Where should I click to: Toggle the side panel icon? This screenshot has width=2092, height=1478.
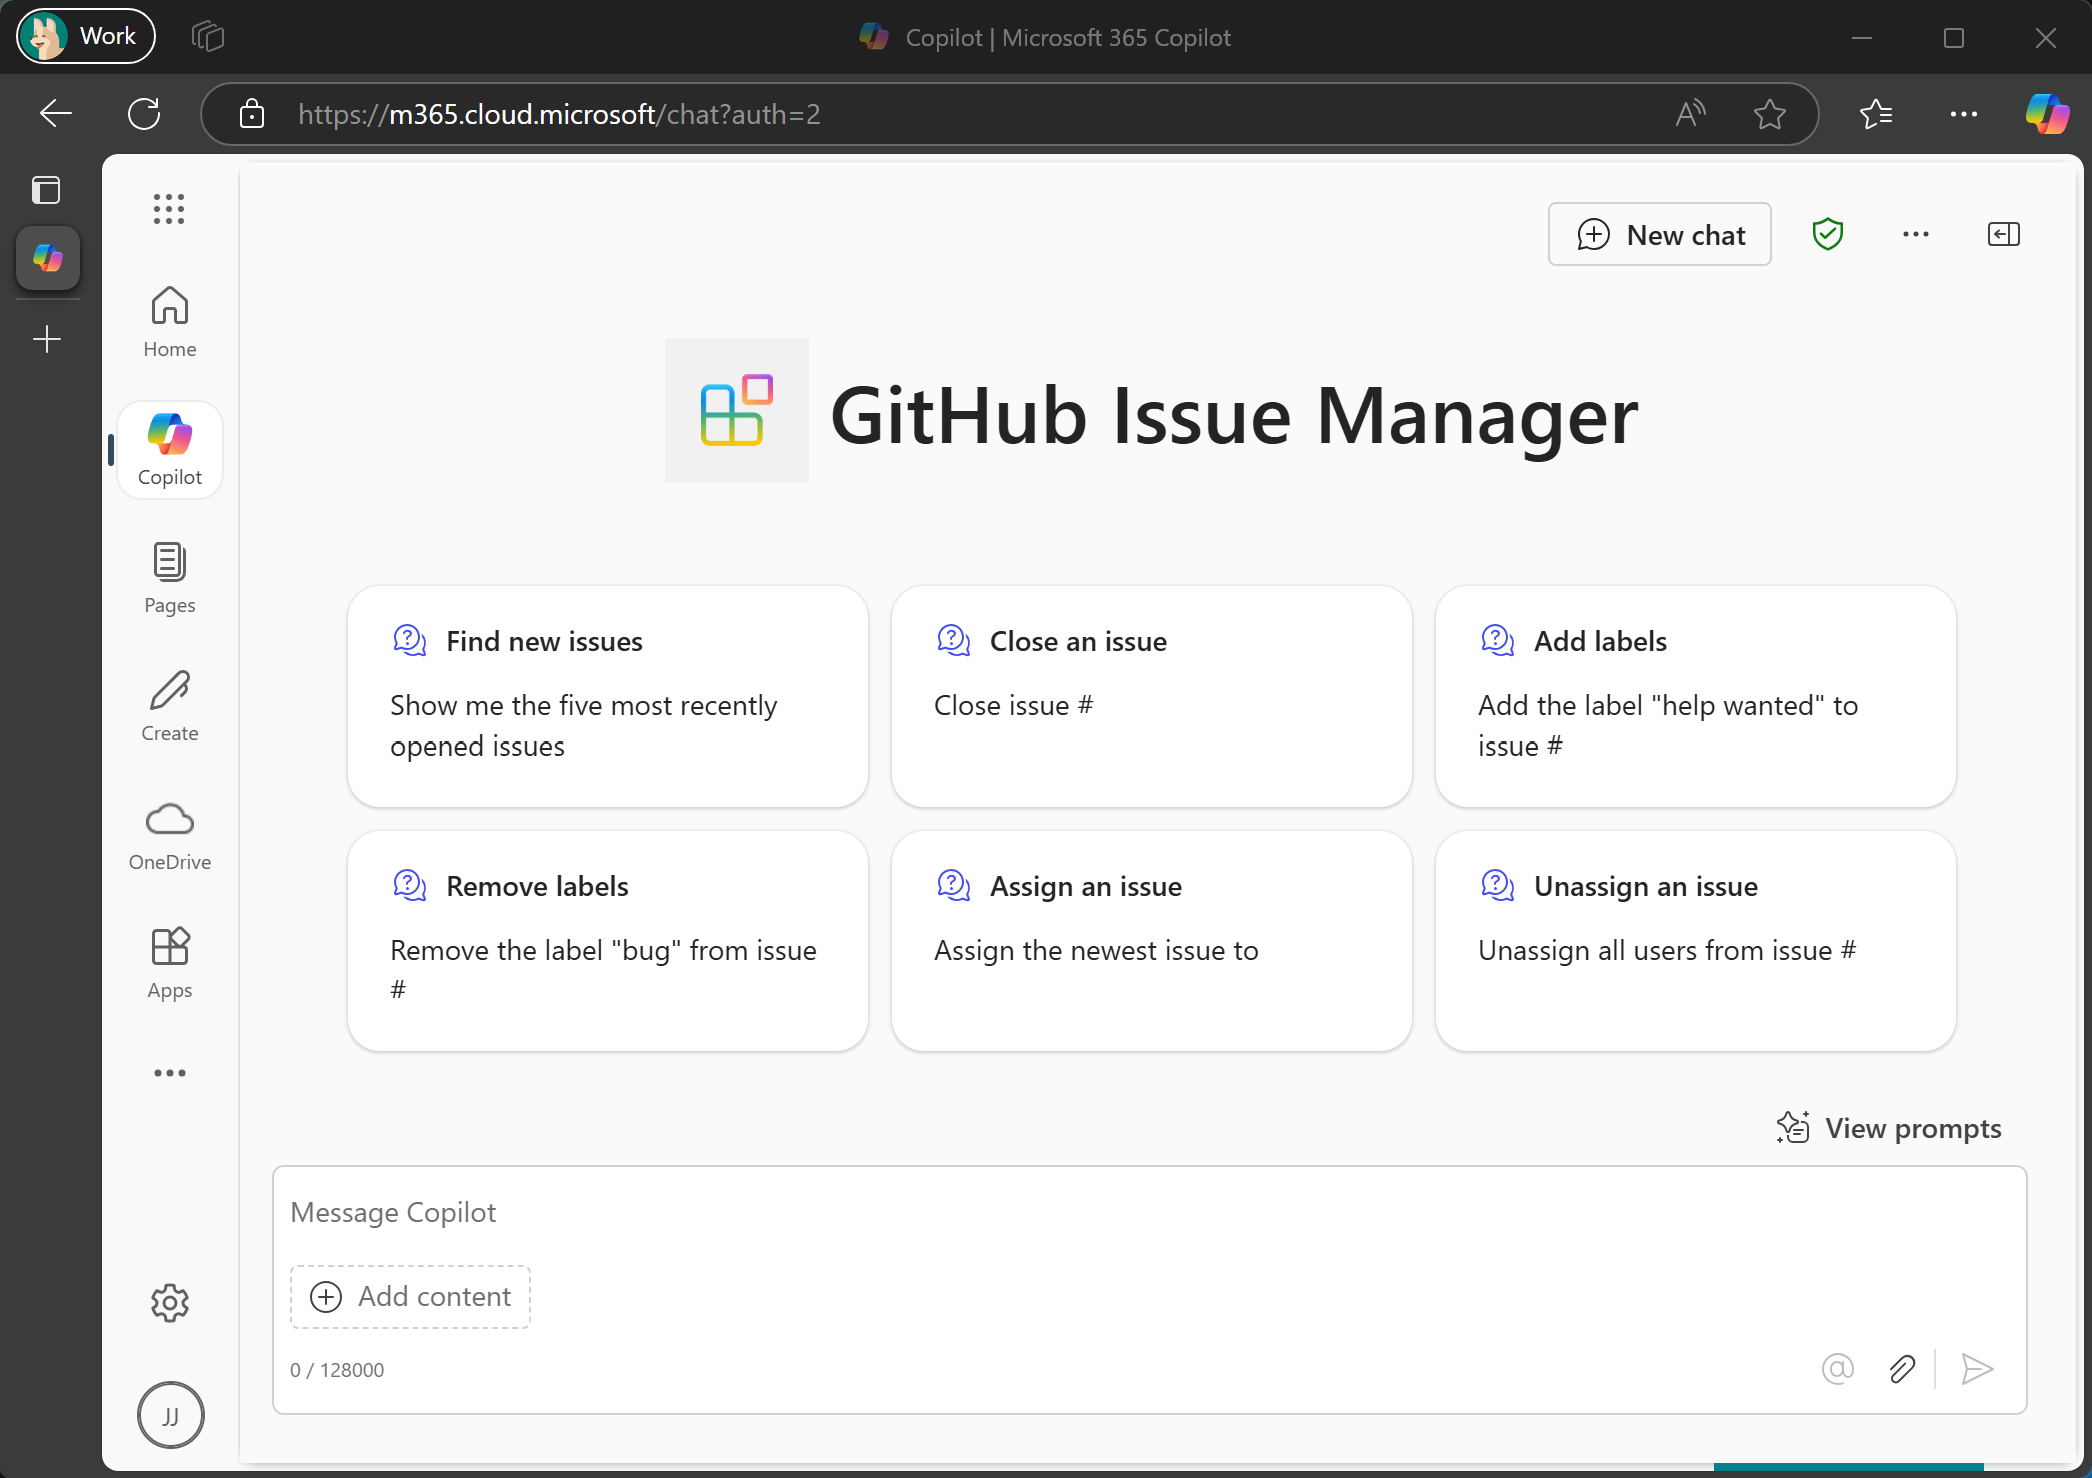tap(2004, 234)
